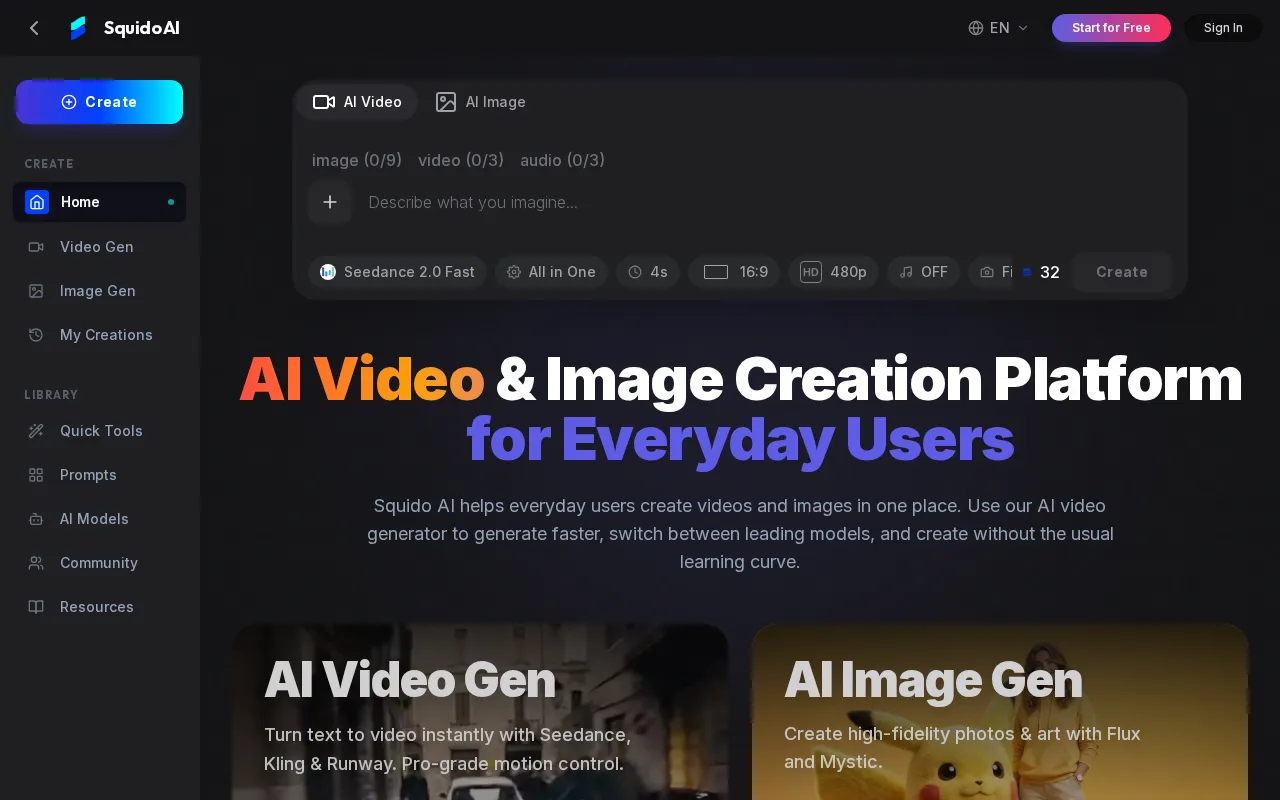The image size is (1280, 800).
Task: Click the "image (0/9)" reference counter
Action: pyautogui.click(x=357, y=160)
